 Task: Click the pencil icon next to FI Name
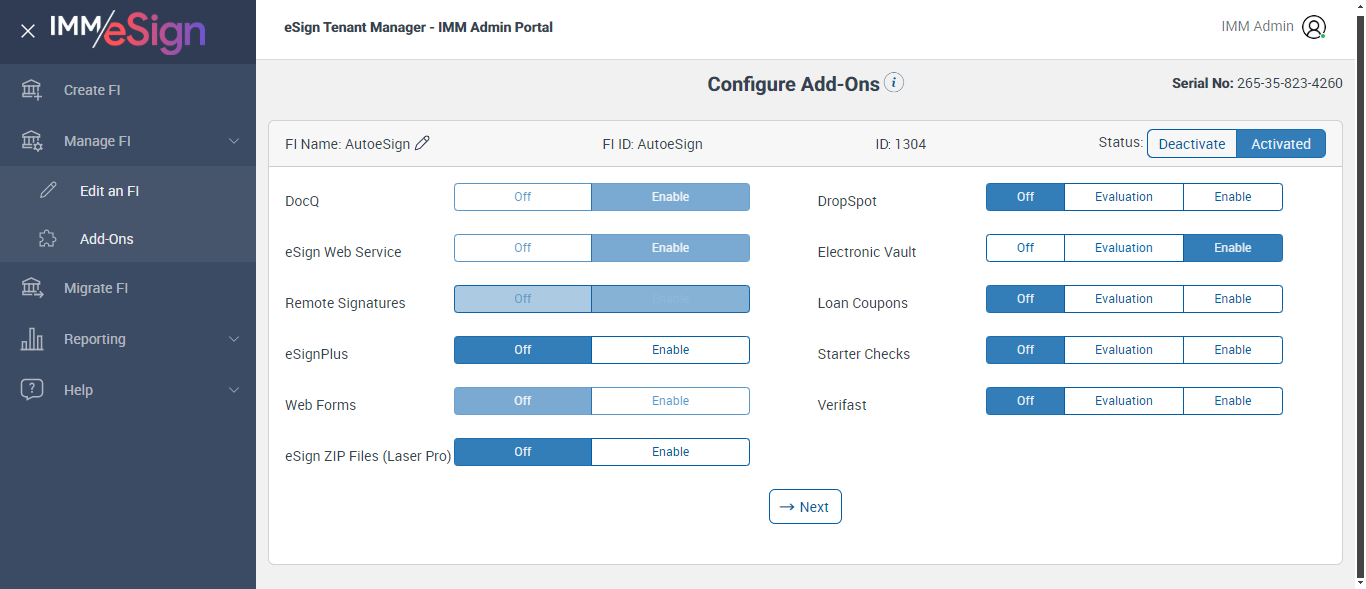pos(423,144)
